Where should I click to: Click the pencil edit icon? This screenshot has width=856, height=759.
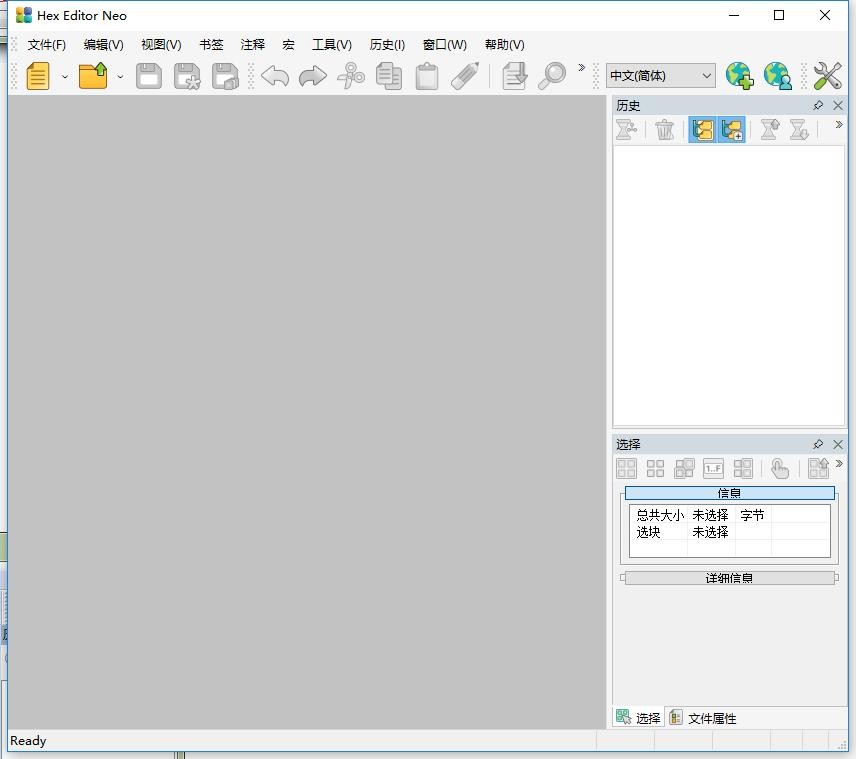465,76
